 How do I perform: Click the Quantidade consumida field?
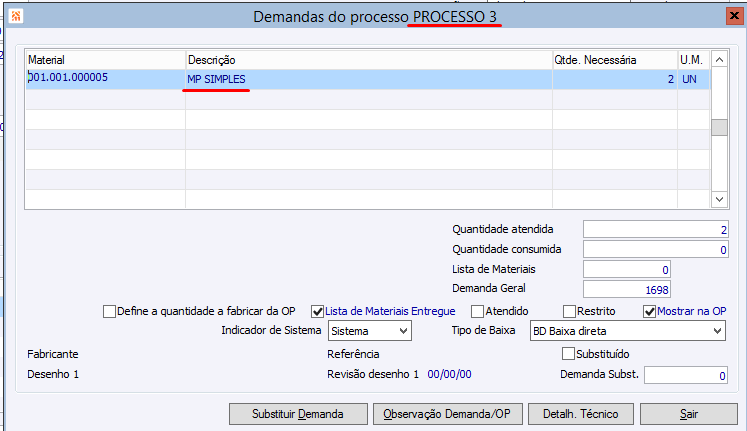[x=656, y=250]
